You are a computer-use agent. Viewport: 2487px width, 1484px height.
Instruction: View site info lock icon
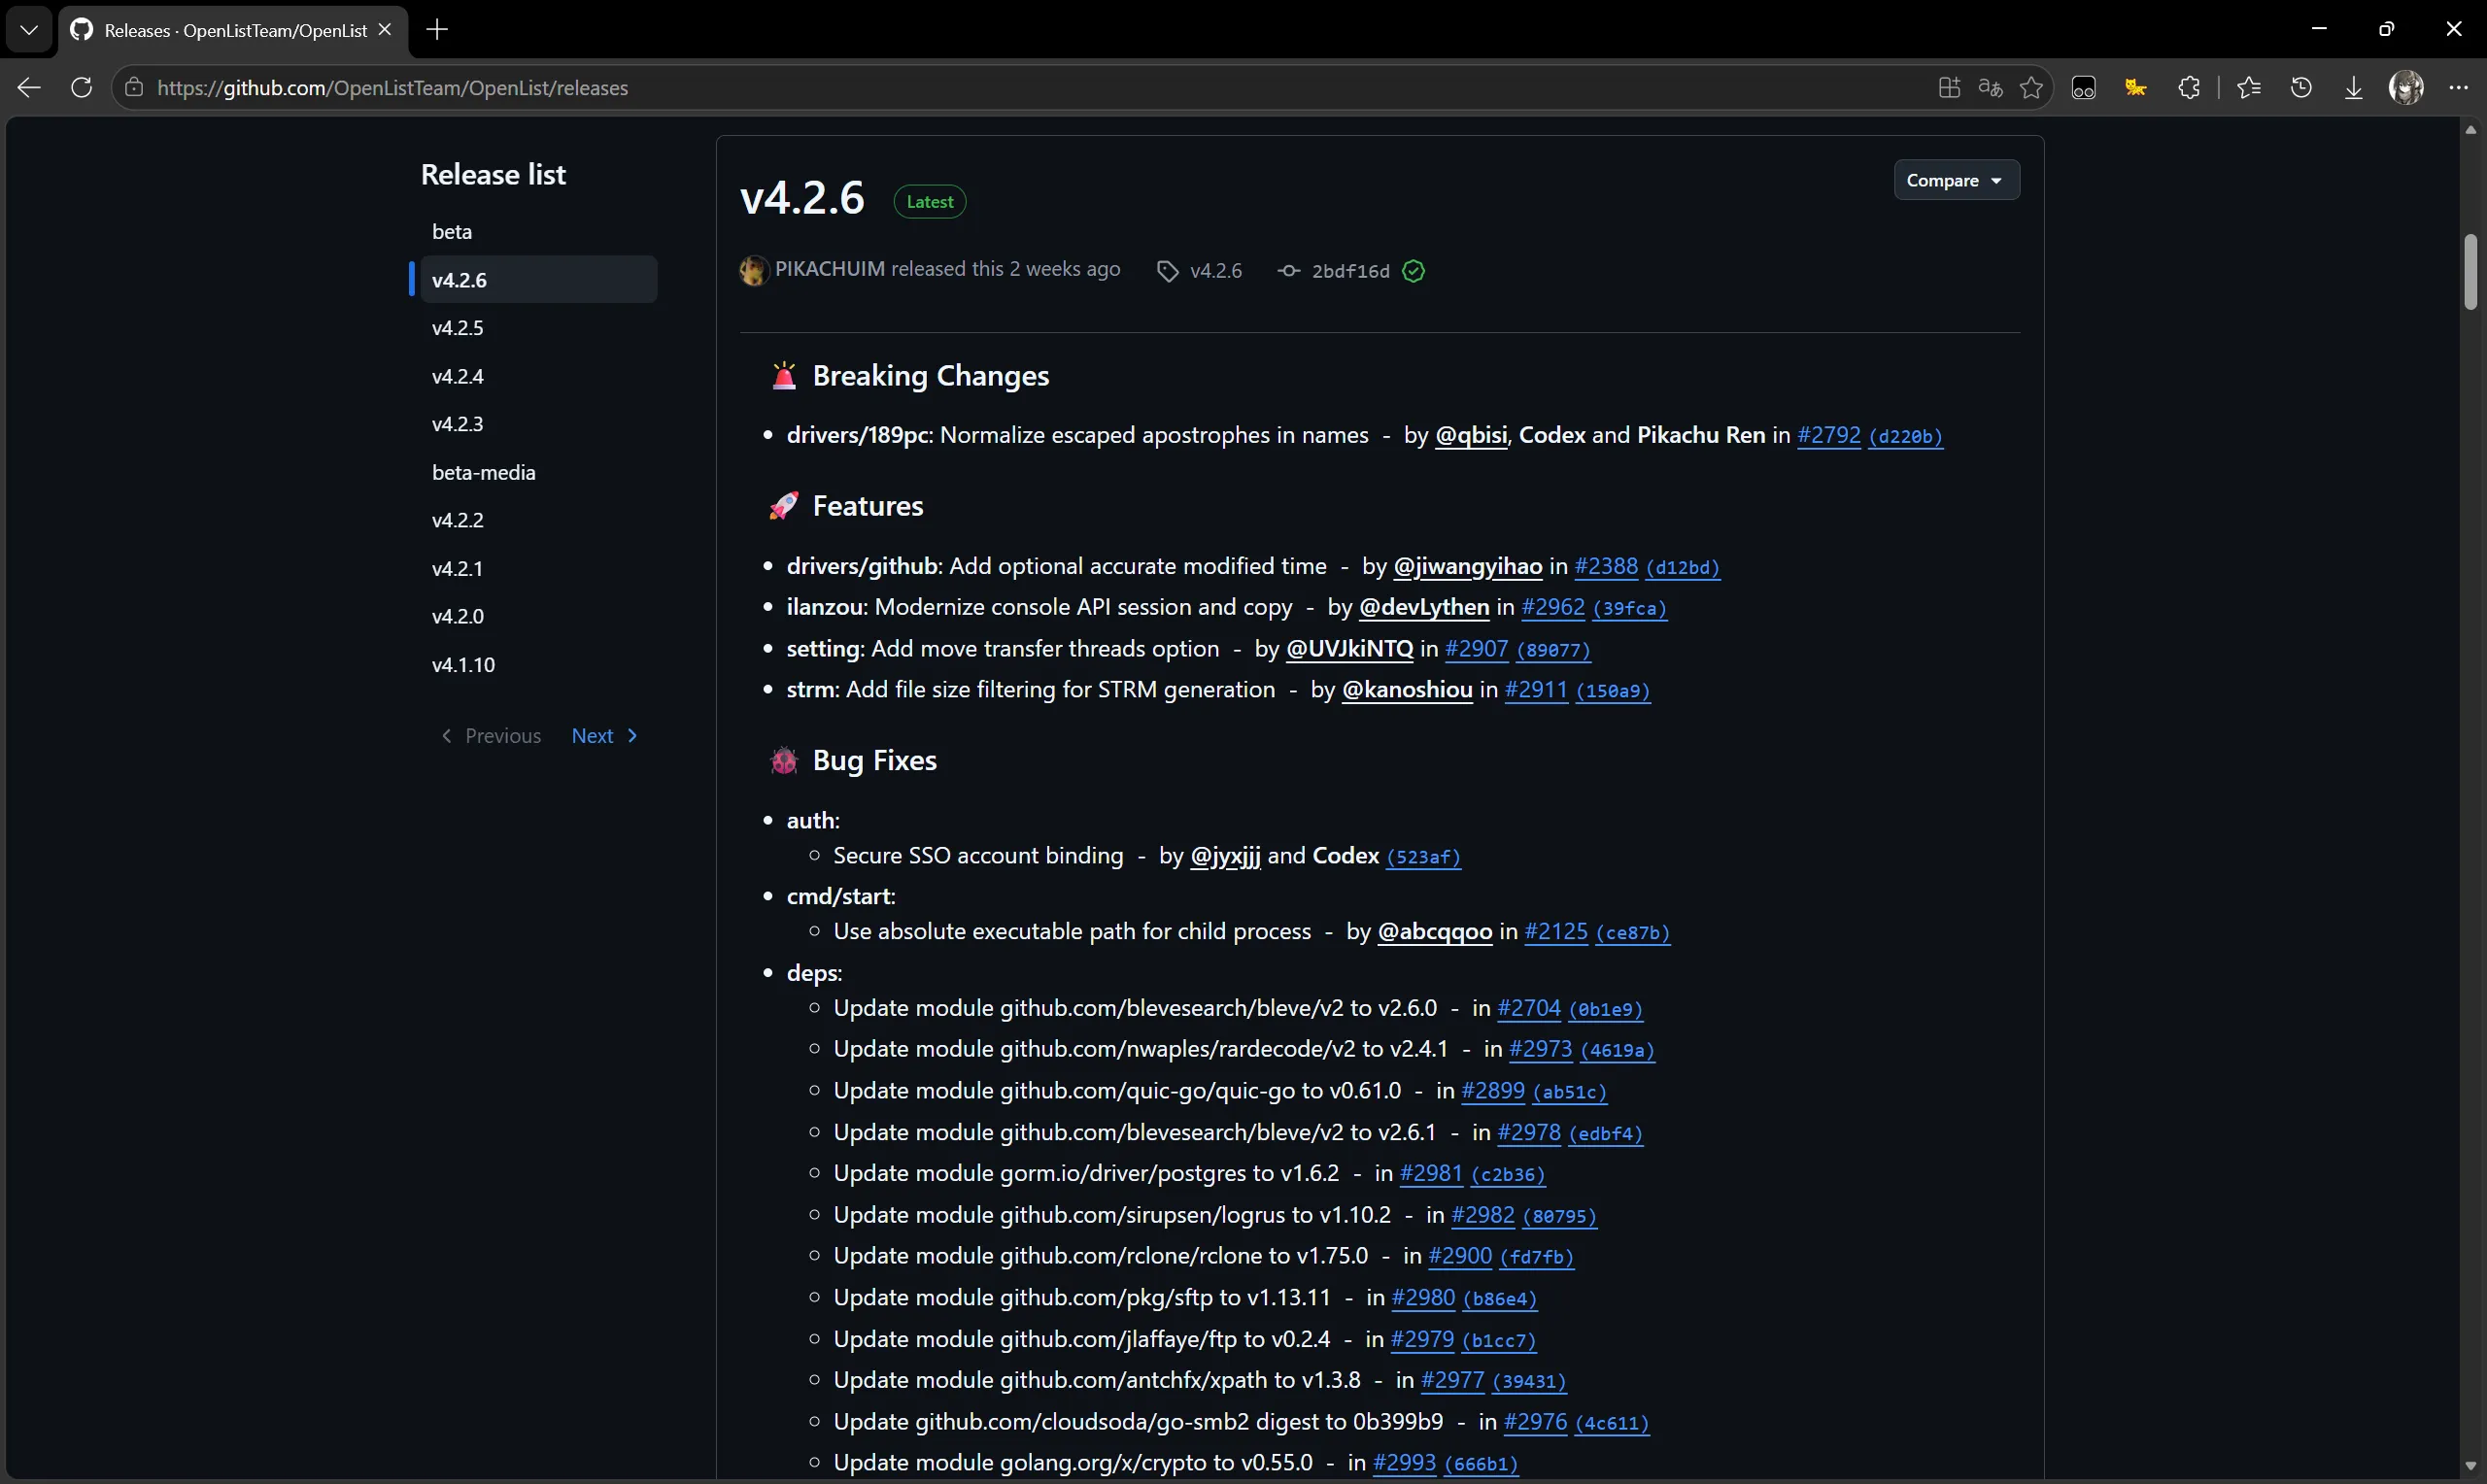(x=134, y=88)
